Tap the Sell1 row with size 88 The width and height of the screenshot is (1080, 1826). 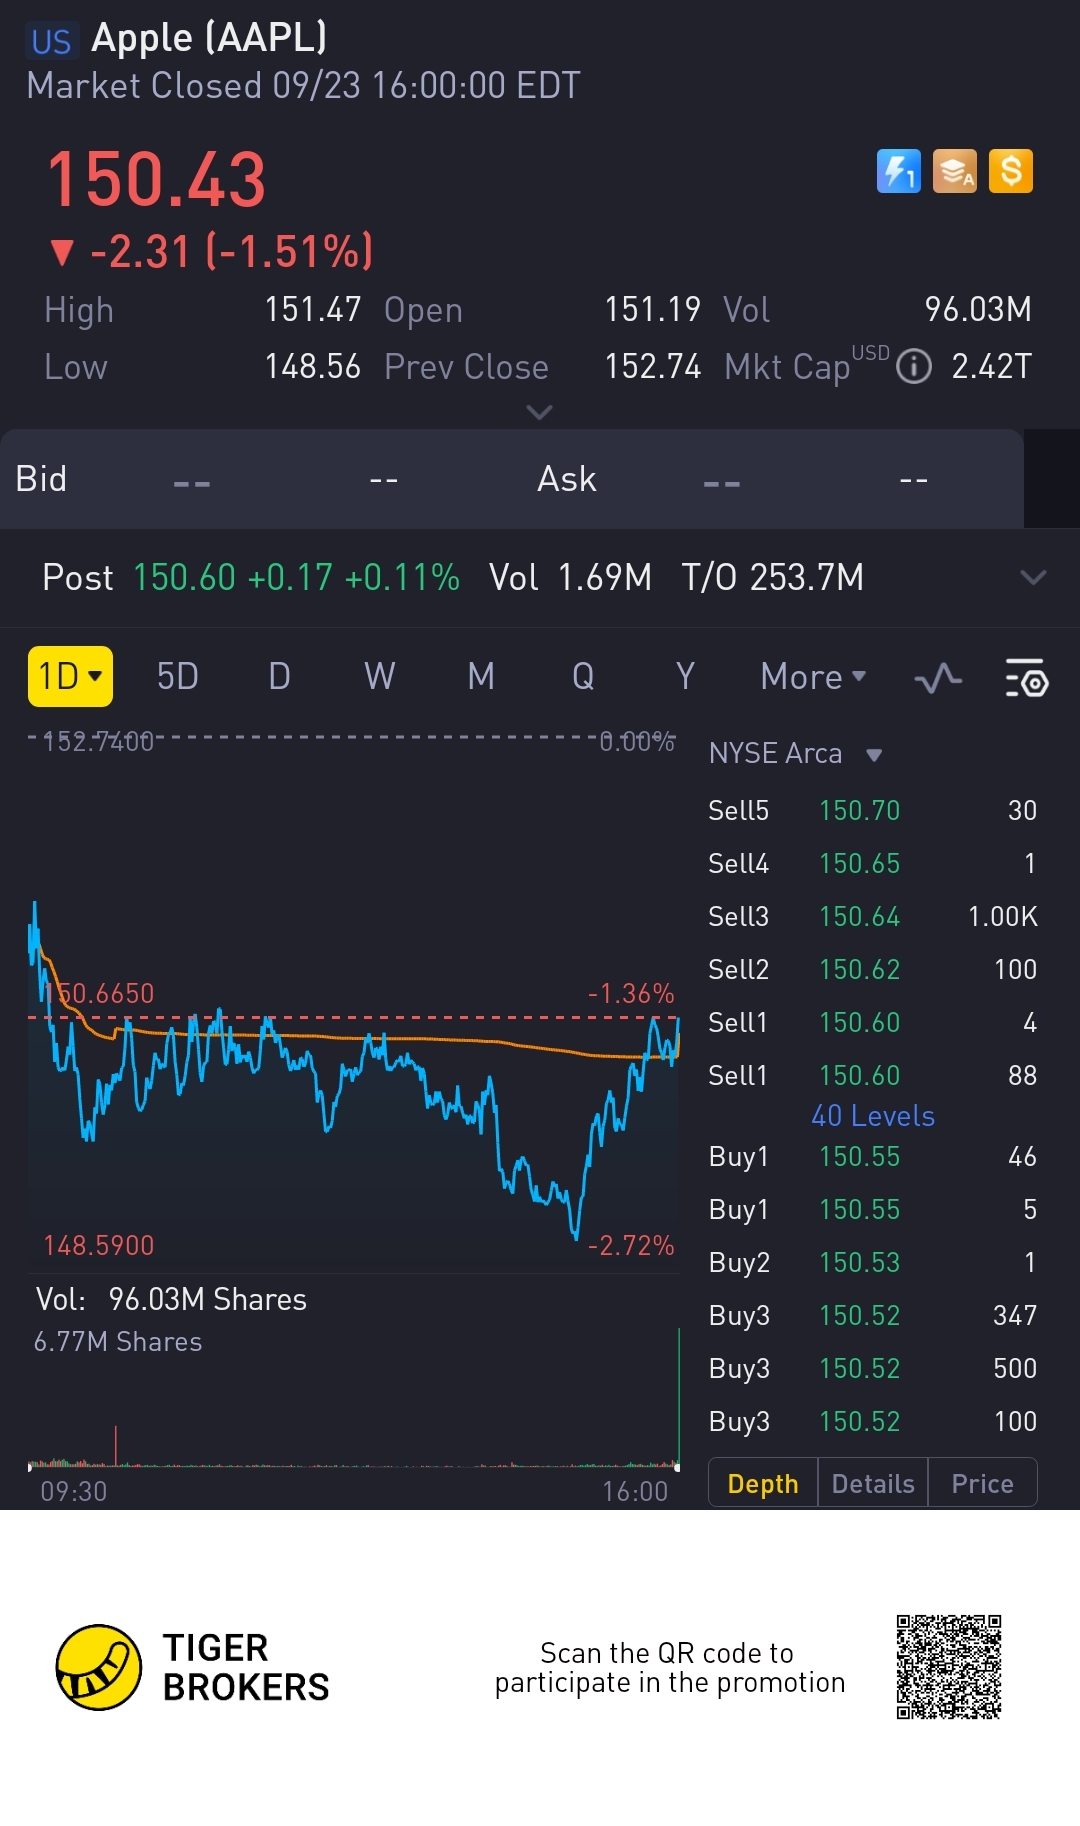pyautogui.click(x=873, y=1075)
